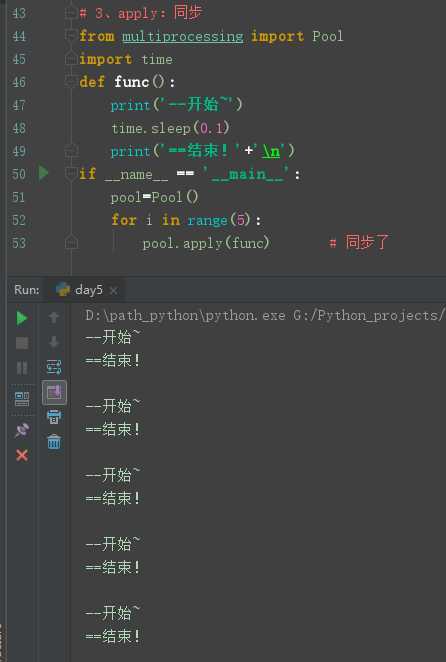Image resolution: width=446 pixels, height=662 pixels.
Task: Toggle Soft-Wrap for console output
Action: coord(54,367)
